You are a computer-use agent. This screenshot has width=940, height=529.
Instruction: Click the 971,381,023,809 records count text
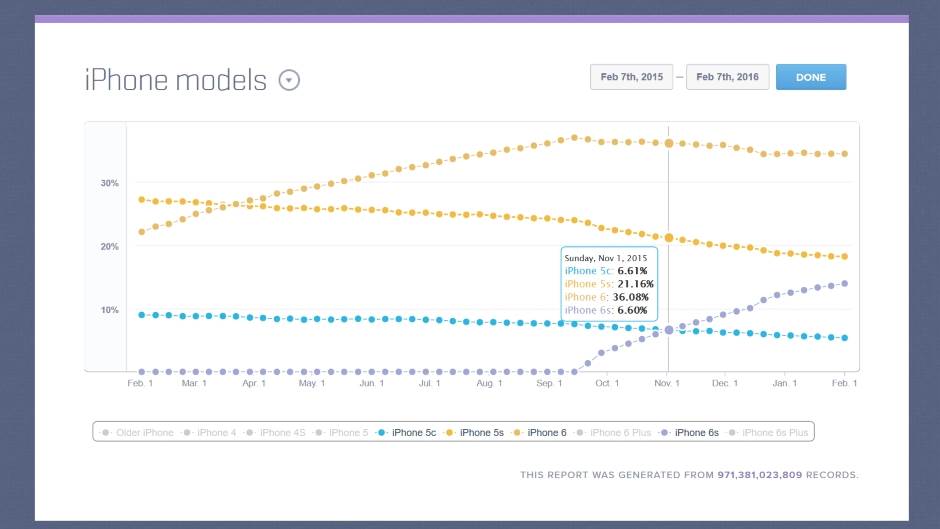point(767,474)
